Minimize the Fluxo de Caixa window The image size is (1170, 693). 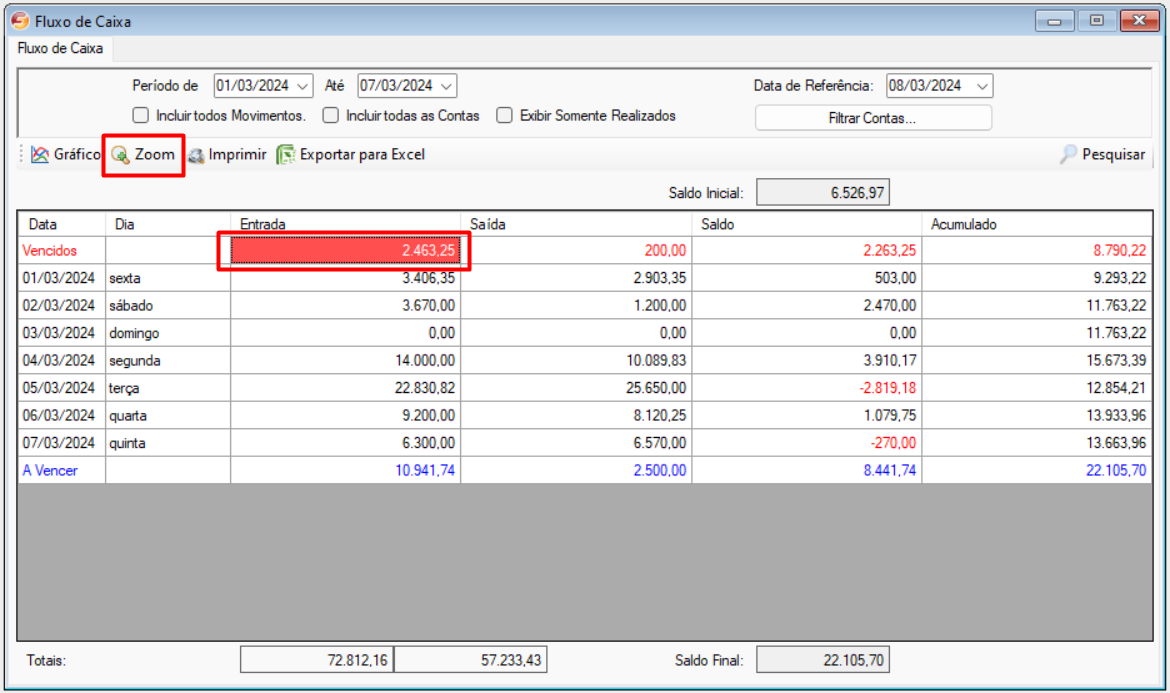click(1054, 21)
